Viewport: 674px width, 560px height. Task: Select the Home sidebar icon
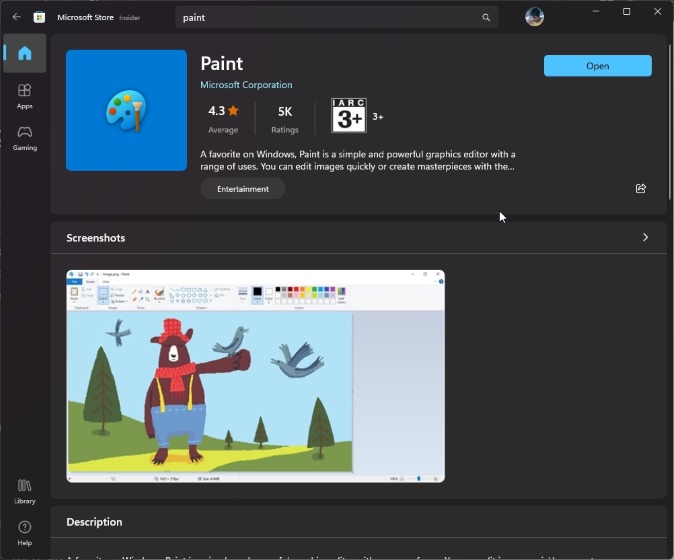(25, 53)
